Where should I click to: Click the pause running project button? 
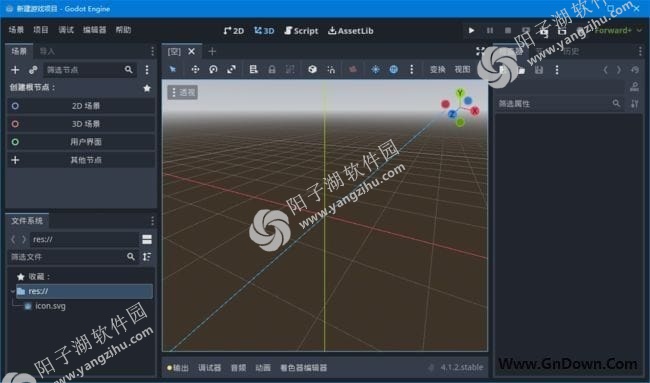point(490,30)
